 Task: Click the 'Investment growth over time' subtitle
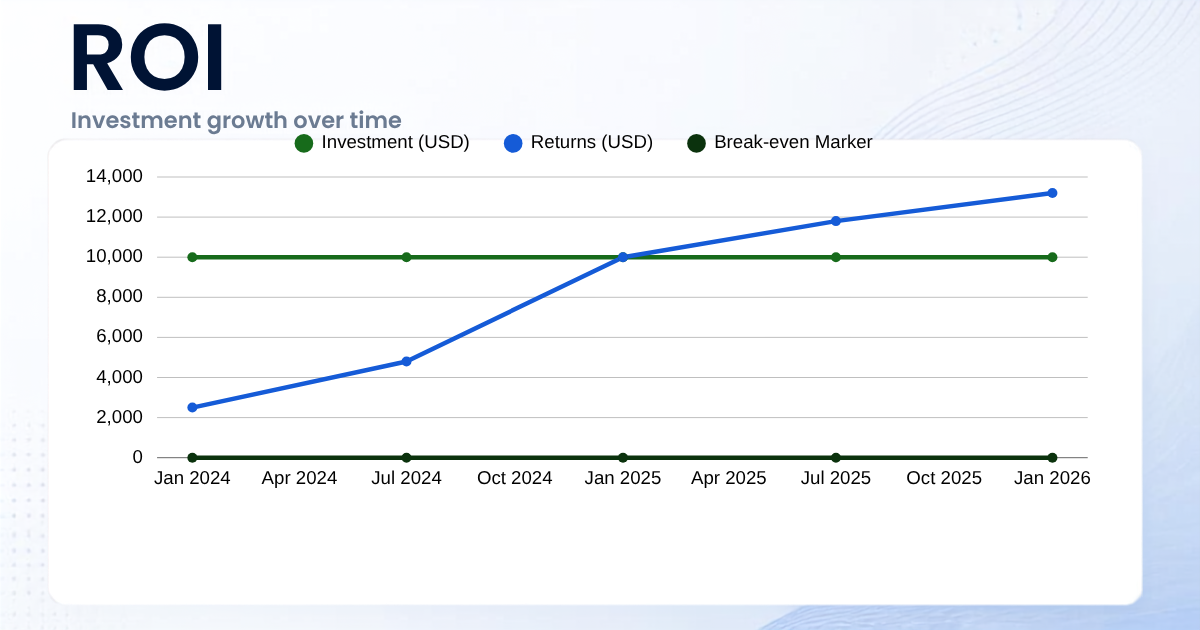tap(236, 120)
